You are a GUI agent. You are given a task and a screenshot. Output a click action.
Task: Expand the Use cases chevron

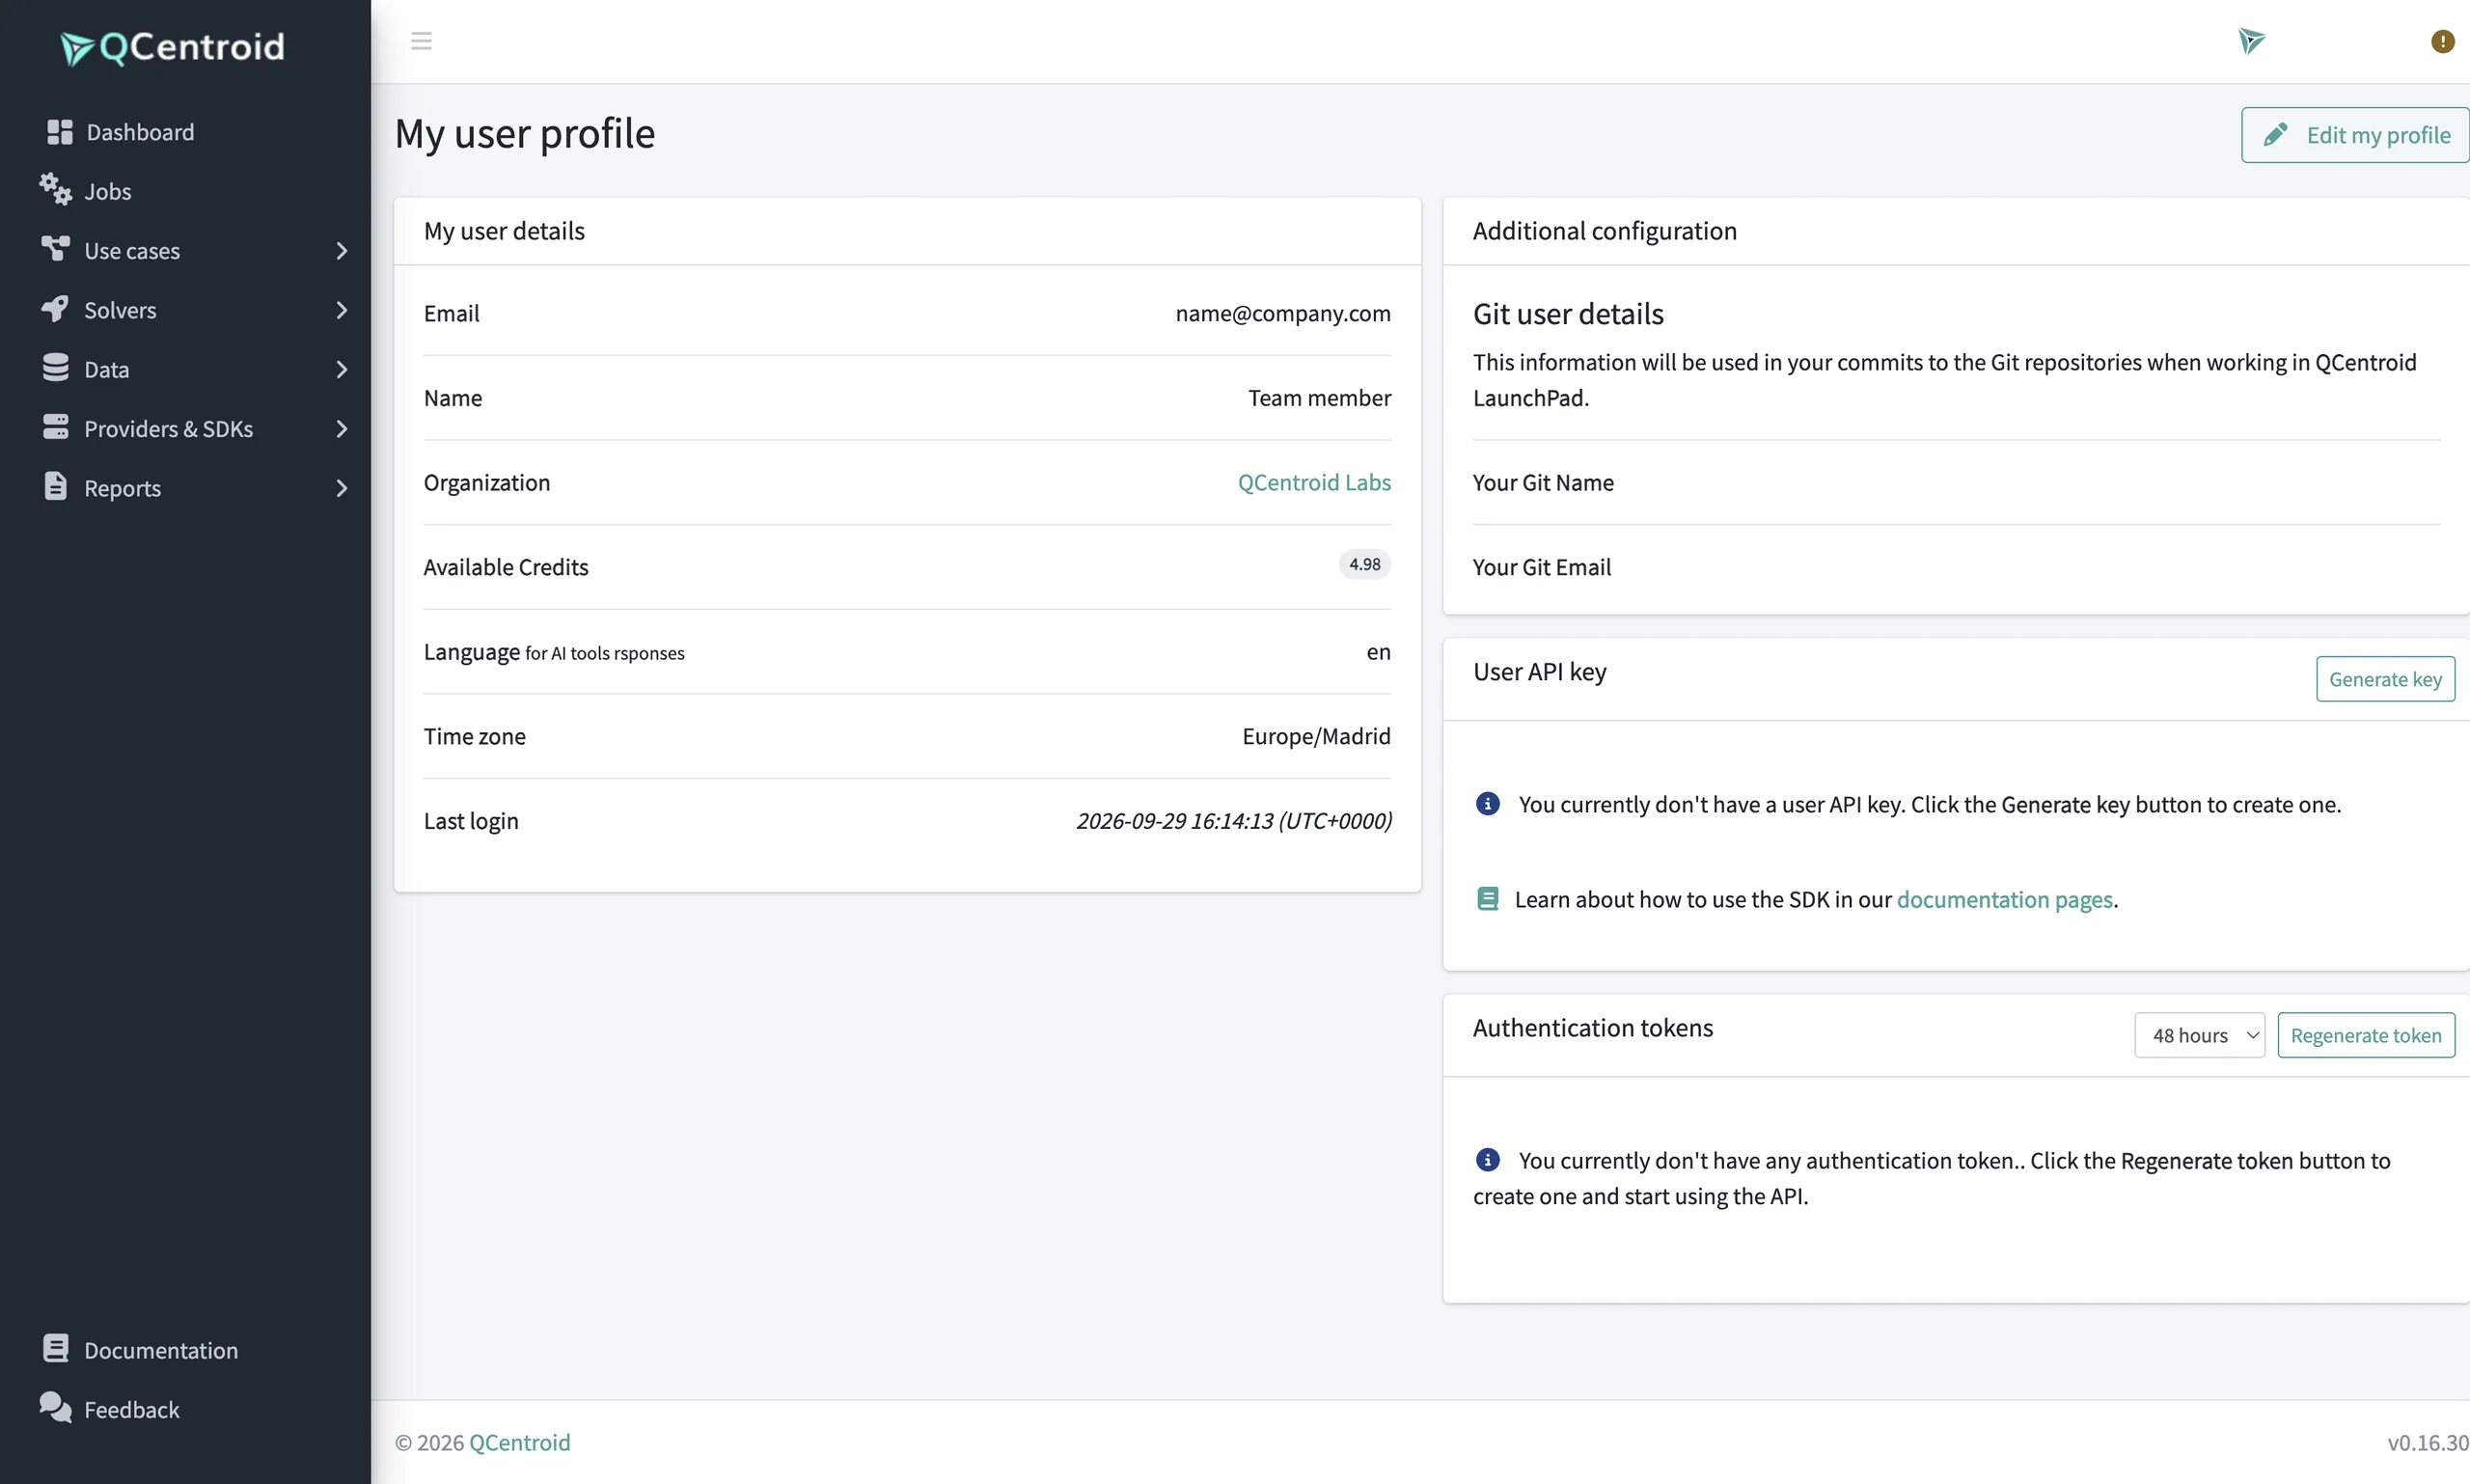342,250
